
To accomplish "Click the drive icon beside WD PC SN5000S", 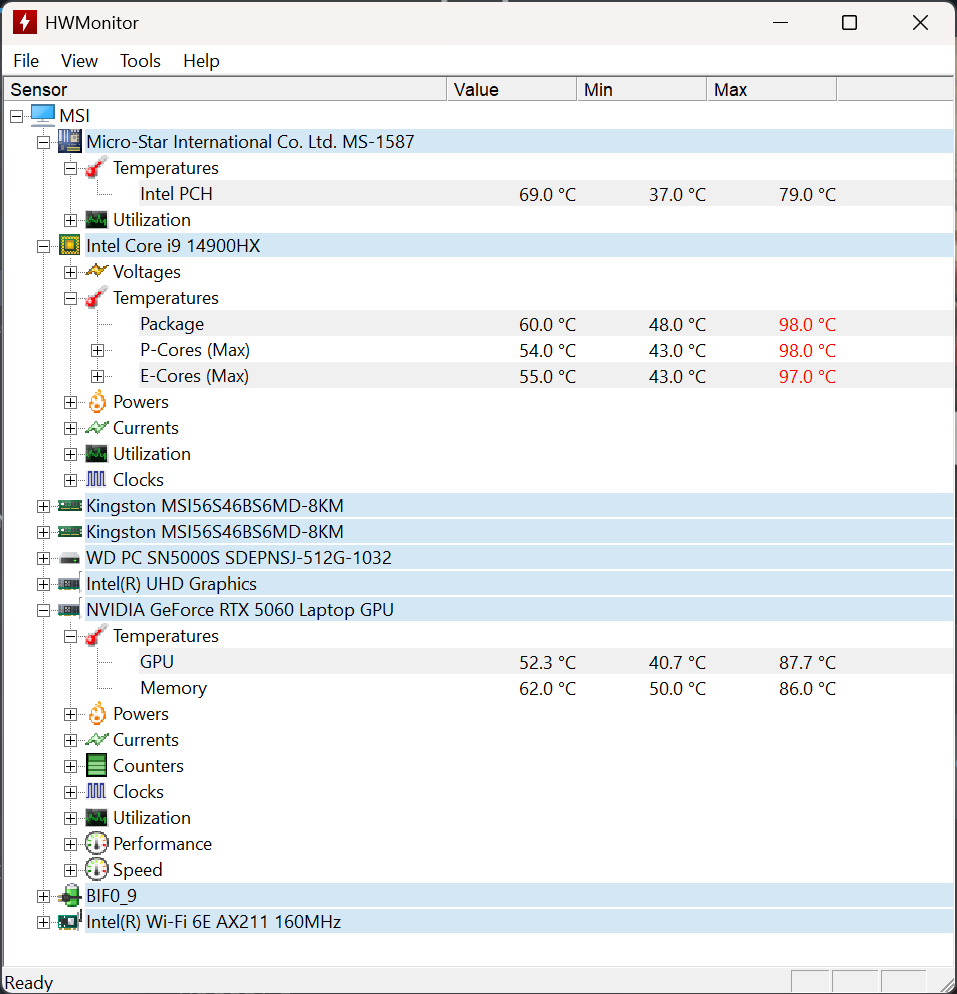I will [x=70, y=558].
